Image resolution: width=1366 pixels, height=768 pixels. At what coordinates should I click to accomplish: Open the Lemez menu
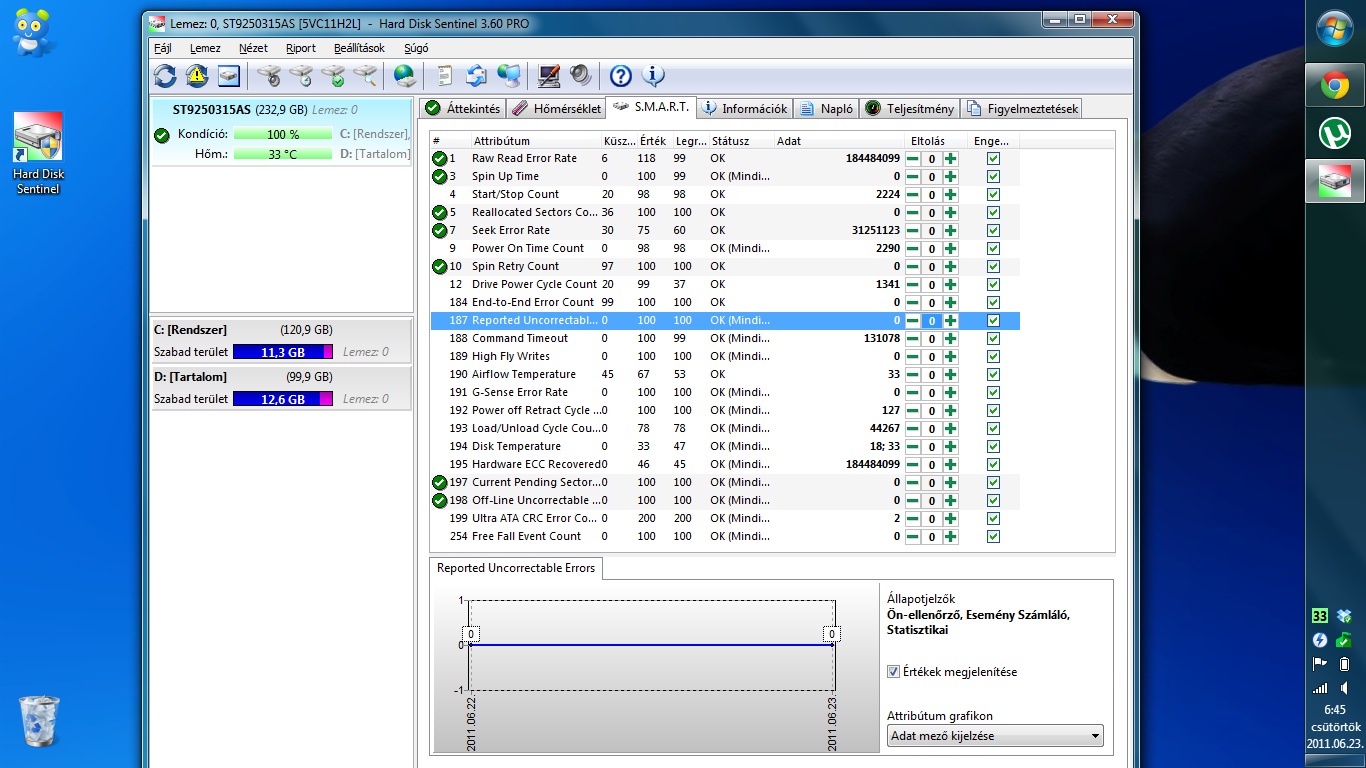click(x=205, y=48)
